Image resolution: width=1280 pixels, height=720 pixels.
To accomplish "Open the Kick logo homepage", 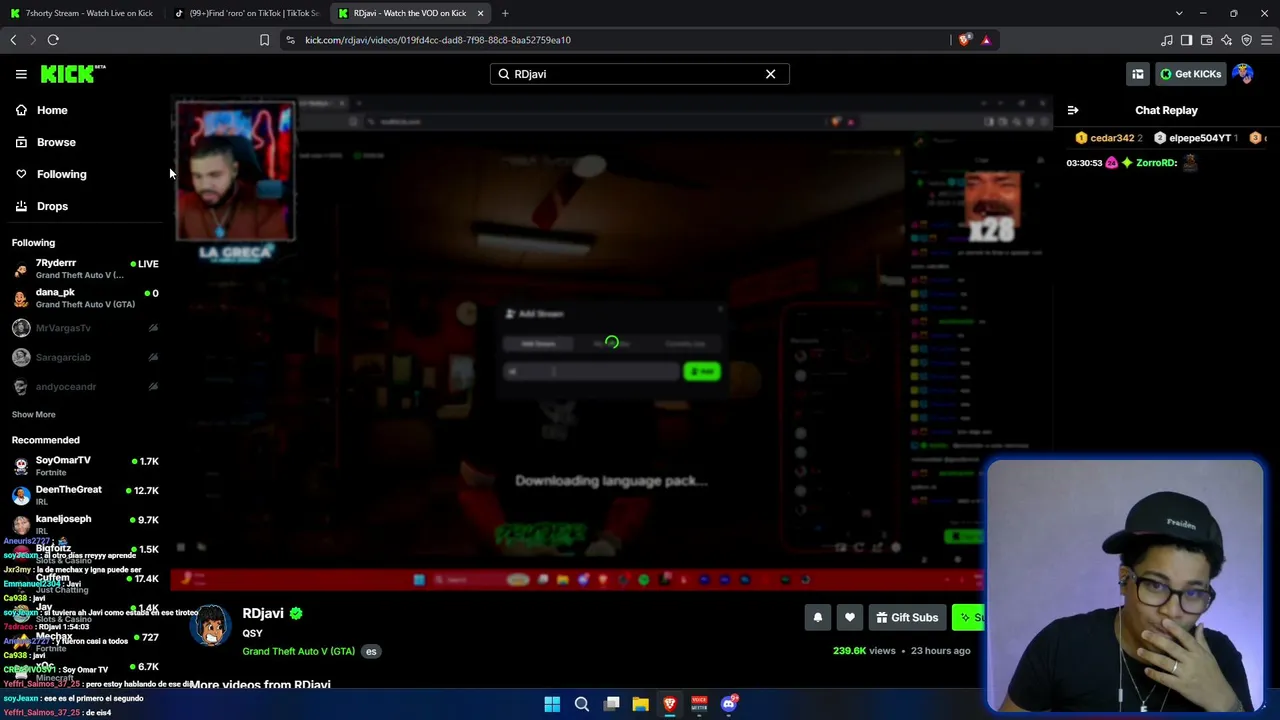I will coord(73,74).
